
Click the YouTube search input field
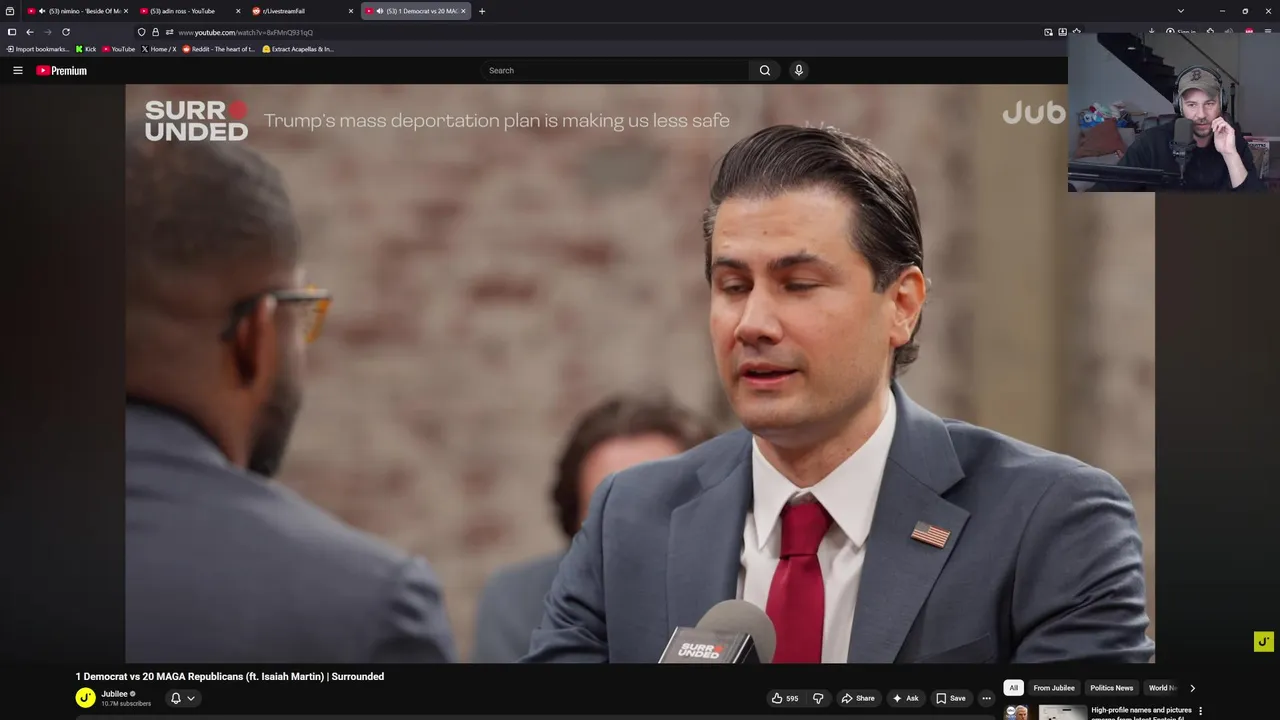click(x=614, y=70)
